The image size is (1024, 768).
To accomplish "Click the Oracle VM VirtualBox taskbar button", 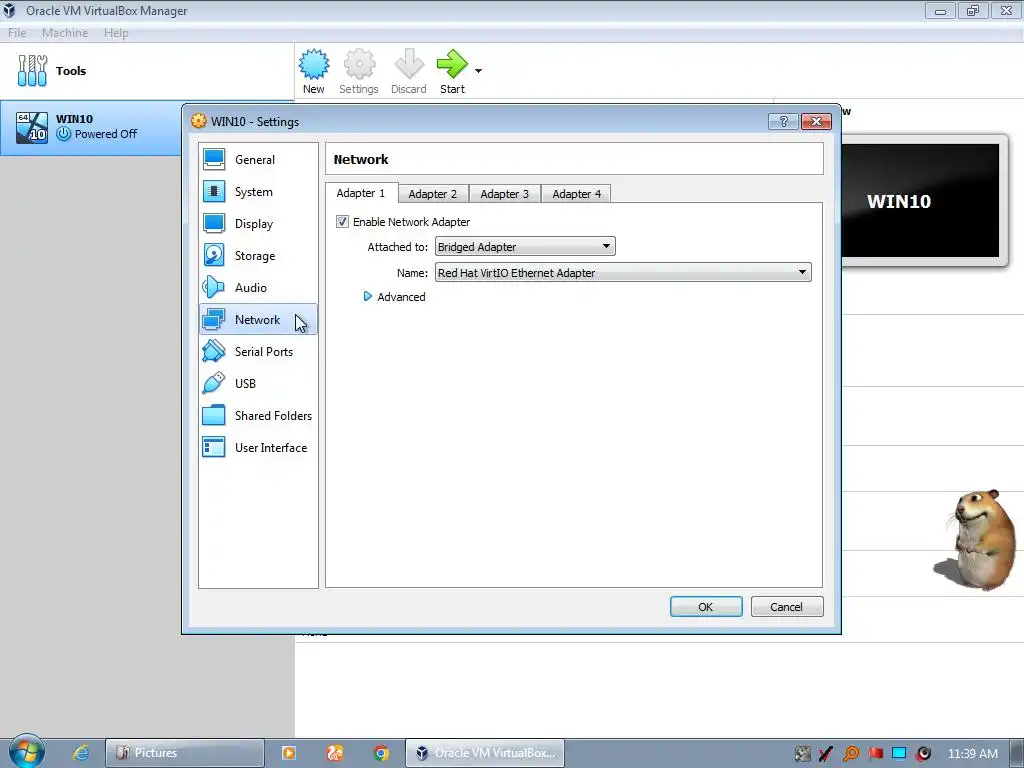I will 485,753.
